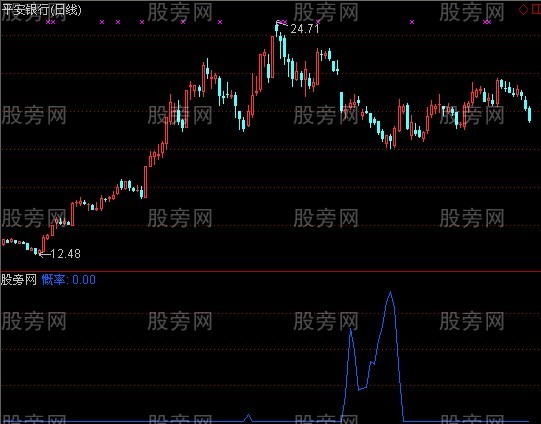Click the 24.71 high price label

click(305, 29)
